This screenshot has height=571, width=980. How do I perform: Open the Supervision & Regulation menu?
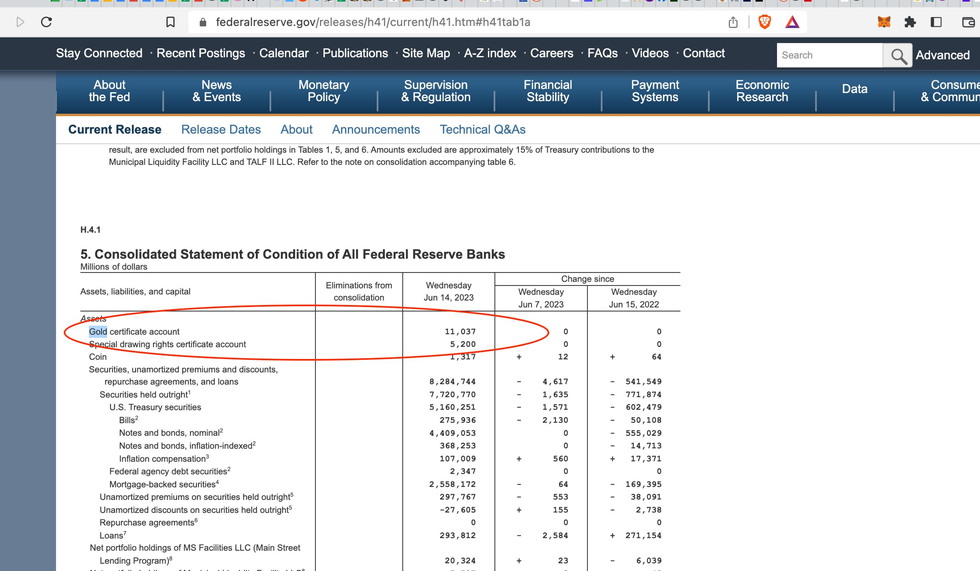(x=435, y=91)
